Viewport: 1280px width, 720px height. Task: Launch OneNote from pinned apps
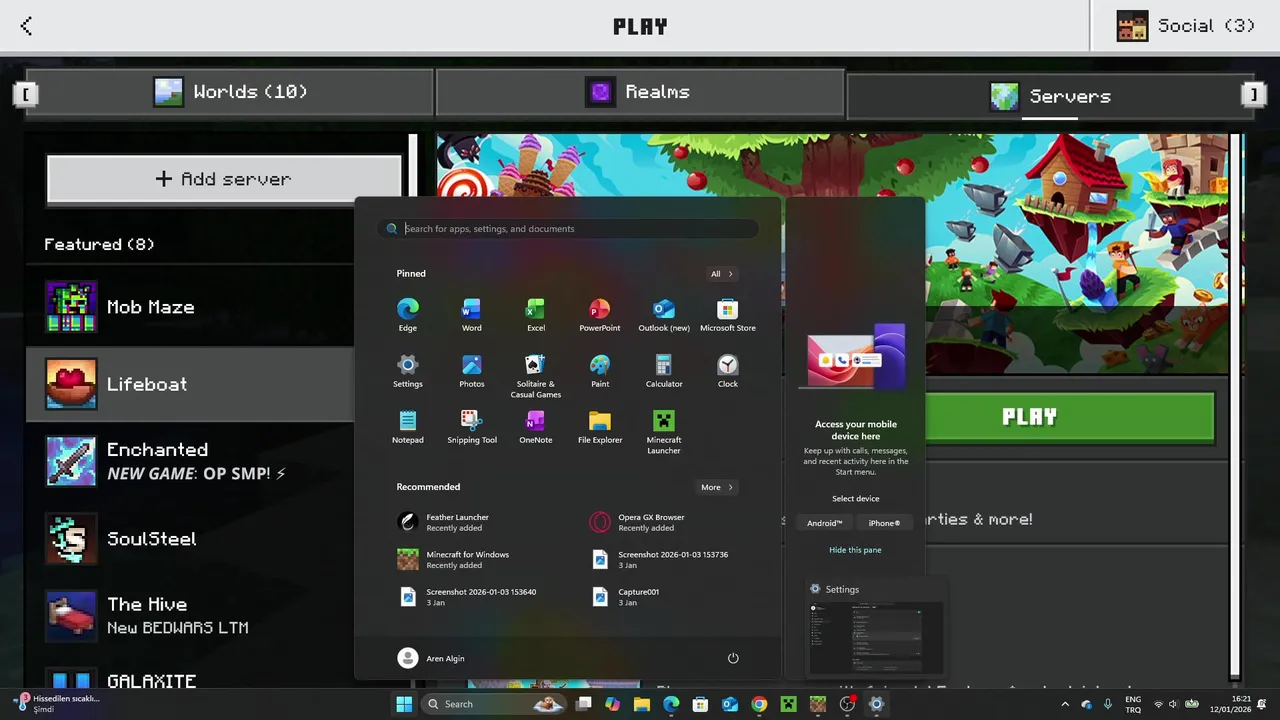[x=536, y=427]
